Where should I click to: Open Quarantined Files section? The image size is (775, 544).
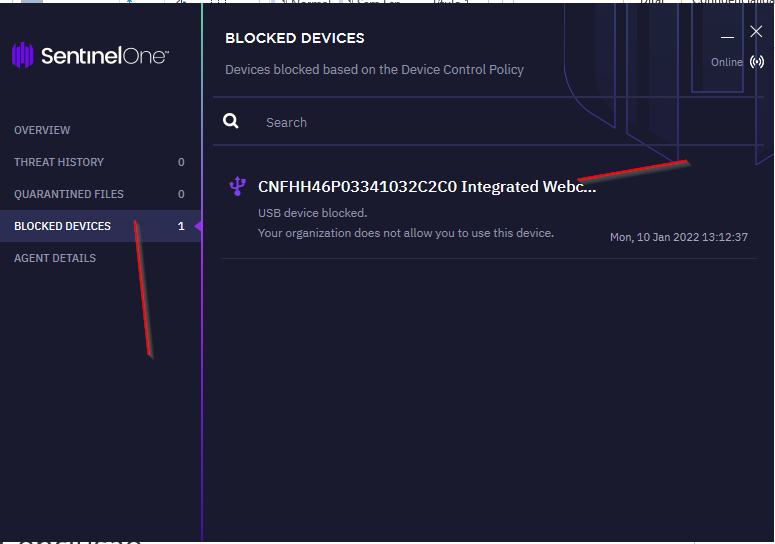click(x=69, y=194)
